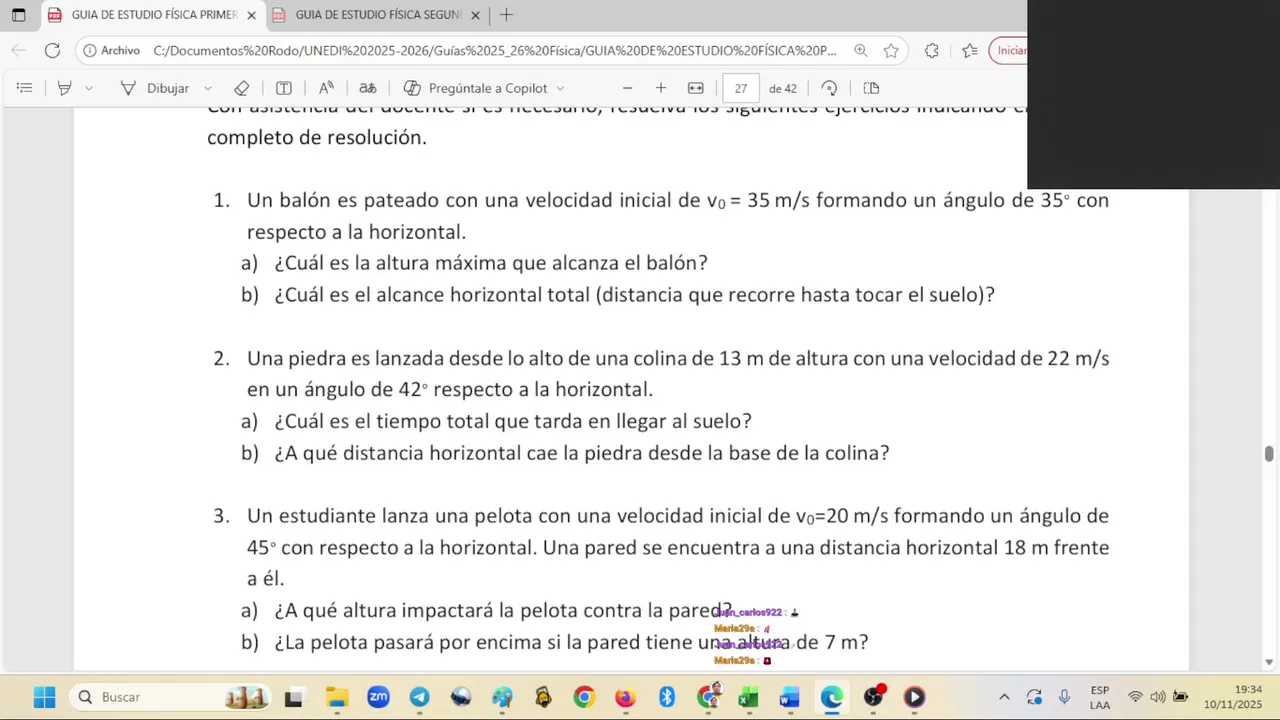Viewport: 1280px width, 720px height.
Task: Reload the current page
Action: pos(53,50)
